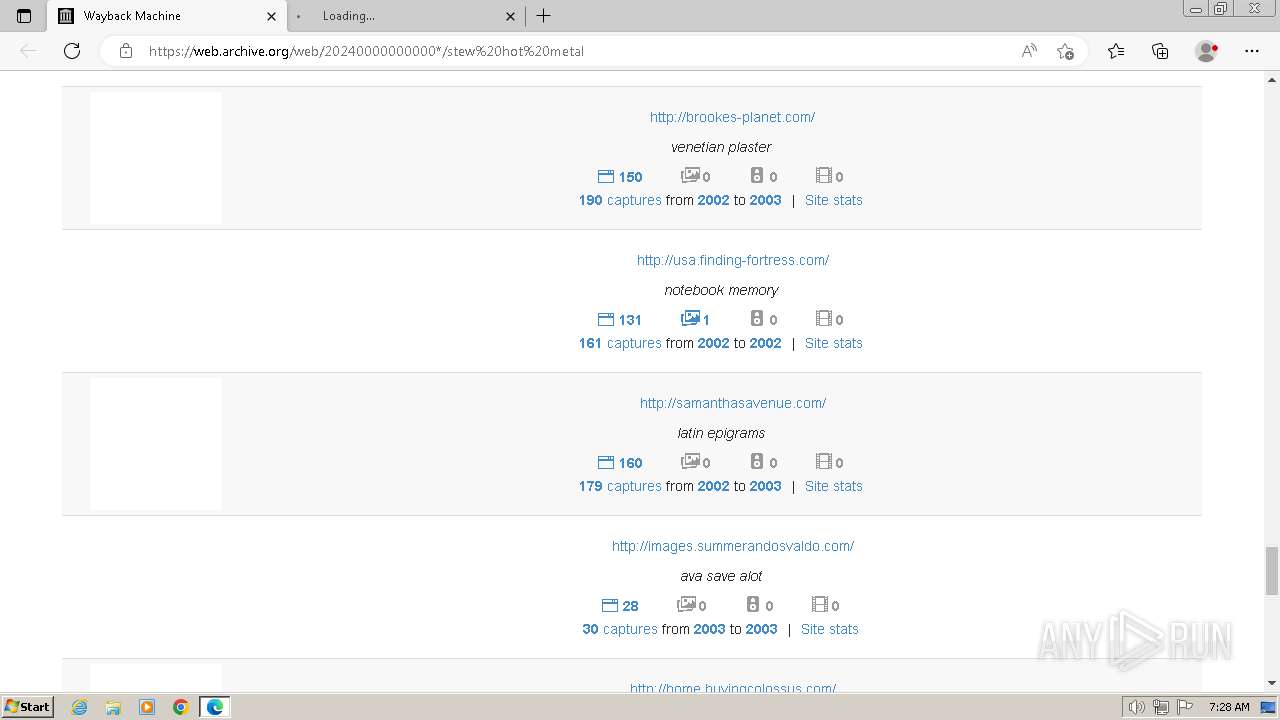
Task: Click the image captures icon for brookes-planet.com
Action: (690, 176)
